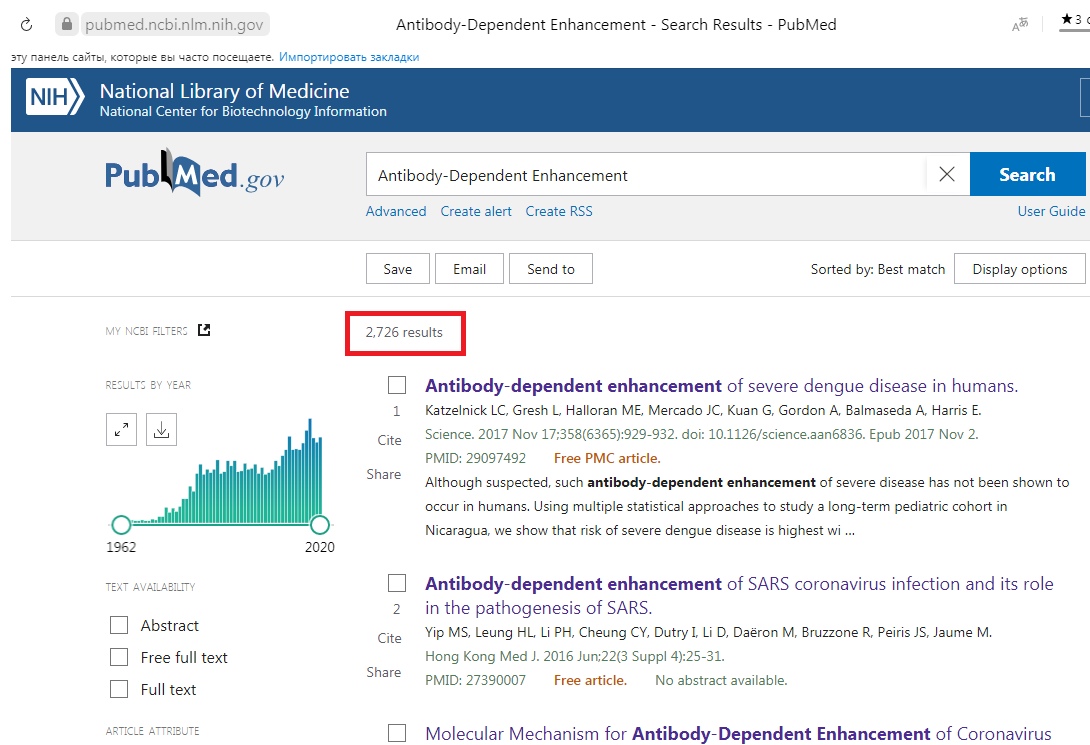
Task: Click the Save button
Action: pyautogui.click(x=397, y=269)
